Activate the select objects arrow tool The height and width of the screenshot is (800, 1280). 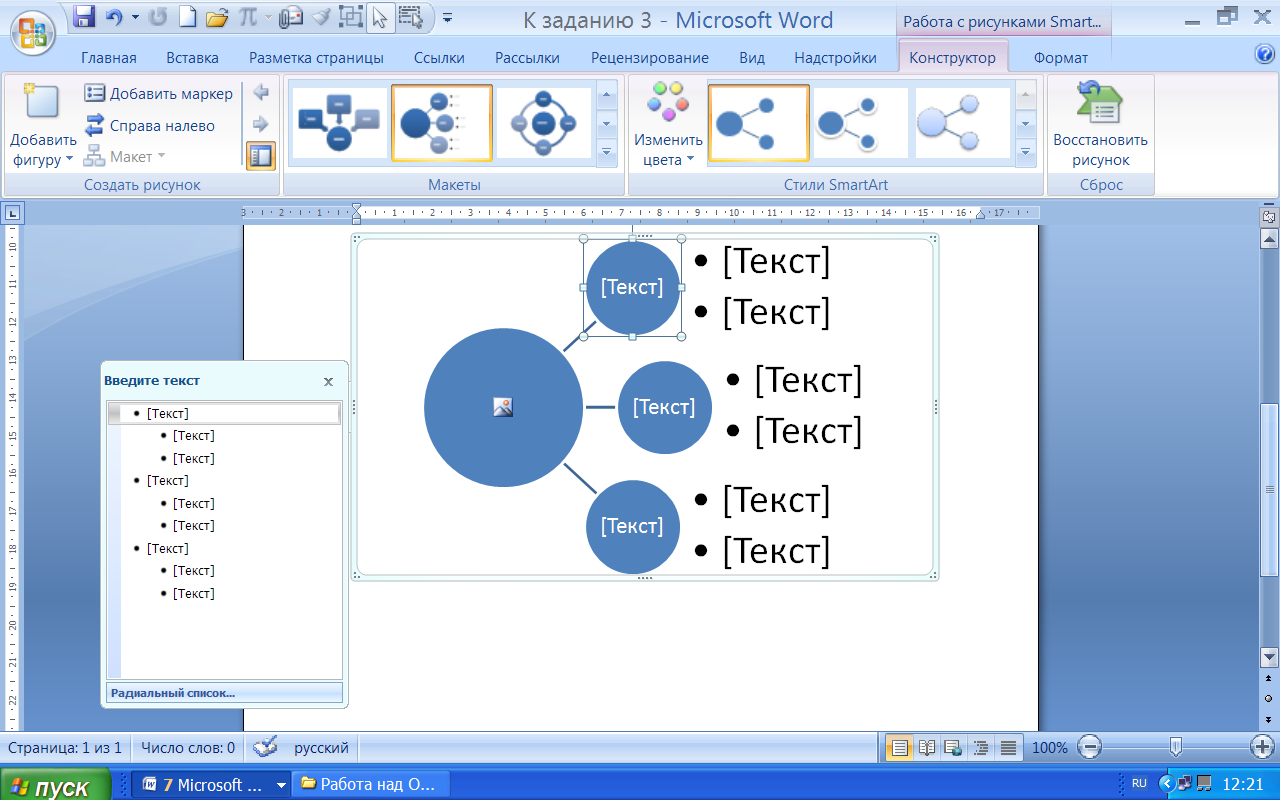380,16
